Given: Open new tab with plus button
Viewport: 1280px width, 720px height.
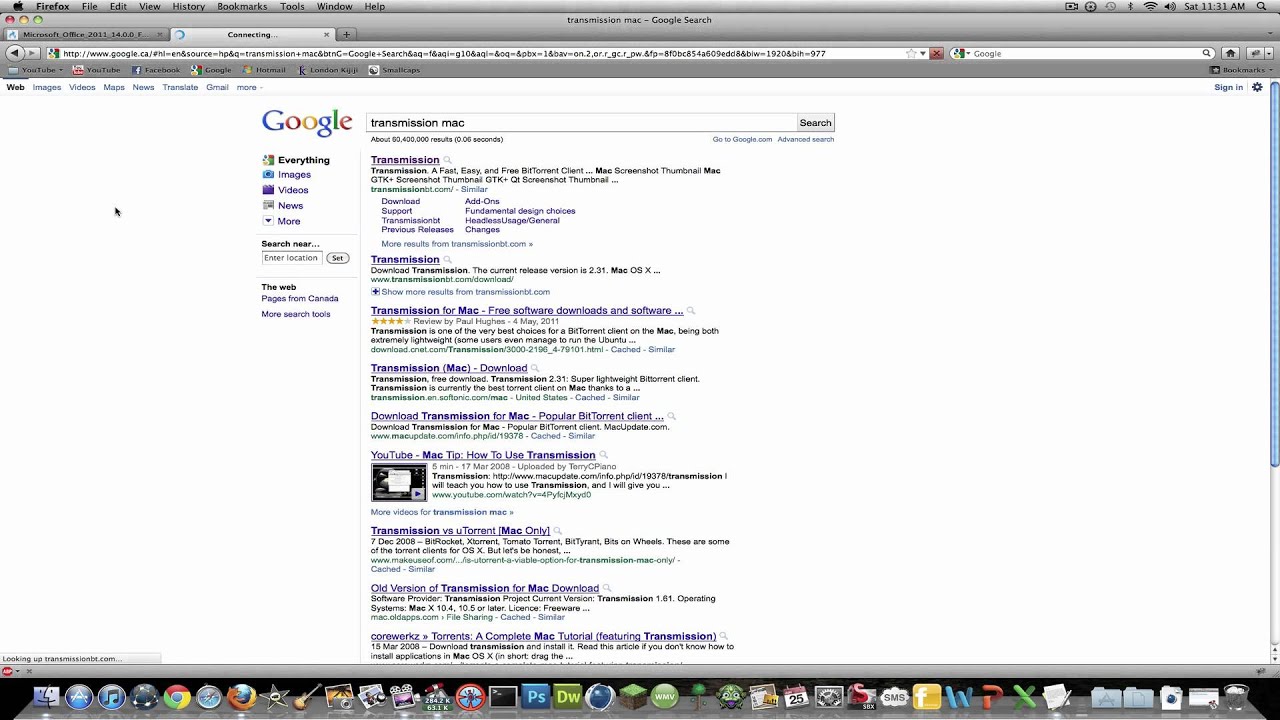Looking at the screenshot, I should click(x=347, y=34).
